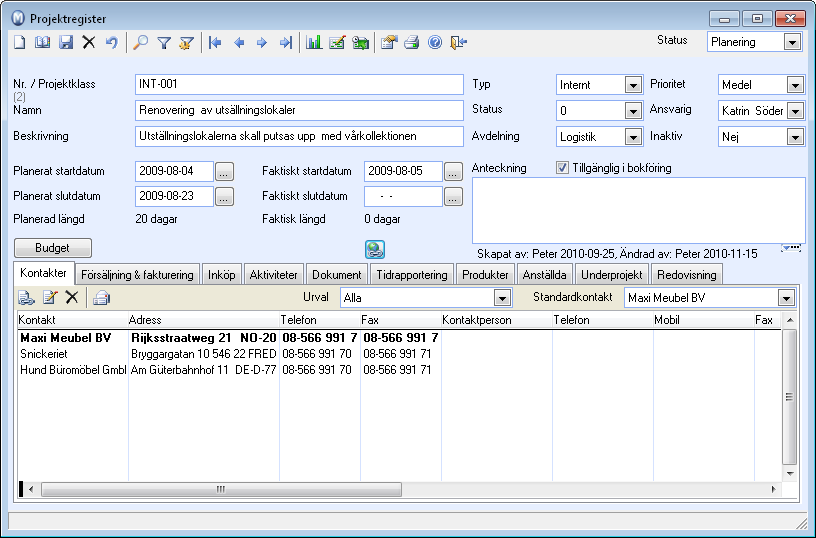Open the chart-with-pencil edit icon
The image size is (816, 538).
pos(337,42)
